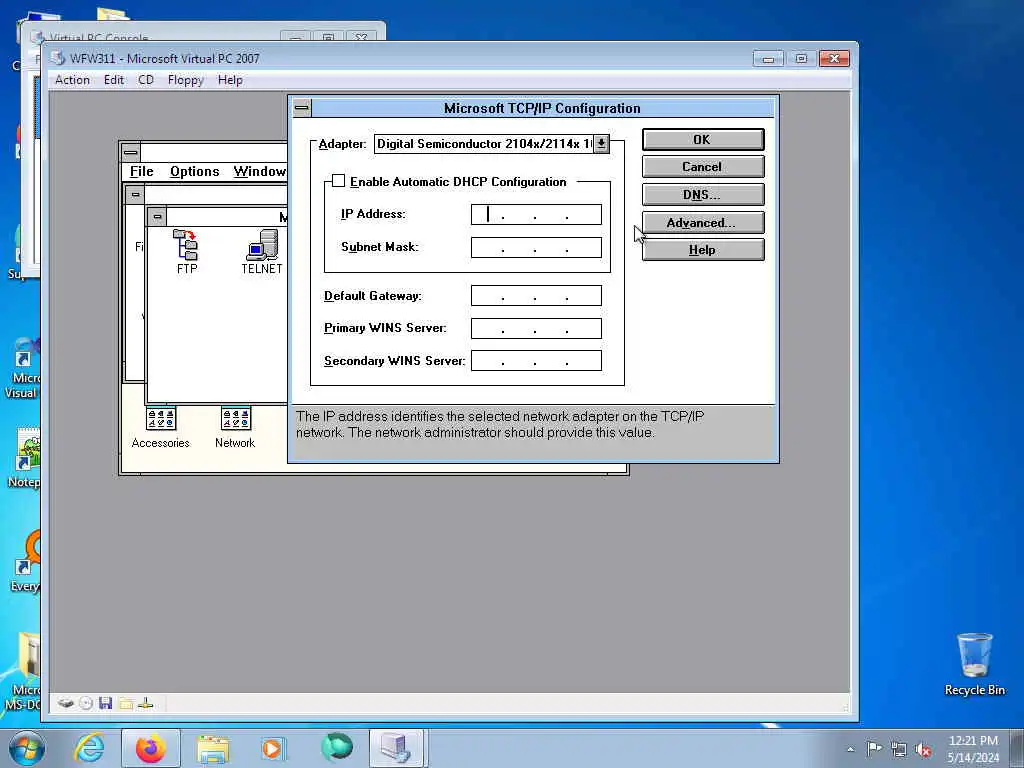The width and height of the screenshot is (1024, 768).
Task: Click the muted volume tray icon
Action: [923, 749]
